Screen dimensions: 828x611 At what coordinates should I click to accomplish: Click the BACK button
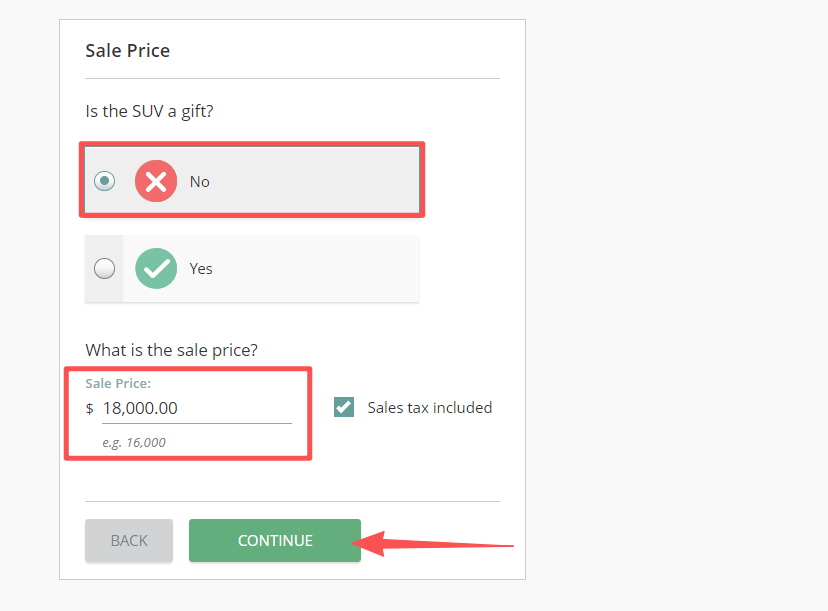(129, 540)
